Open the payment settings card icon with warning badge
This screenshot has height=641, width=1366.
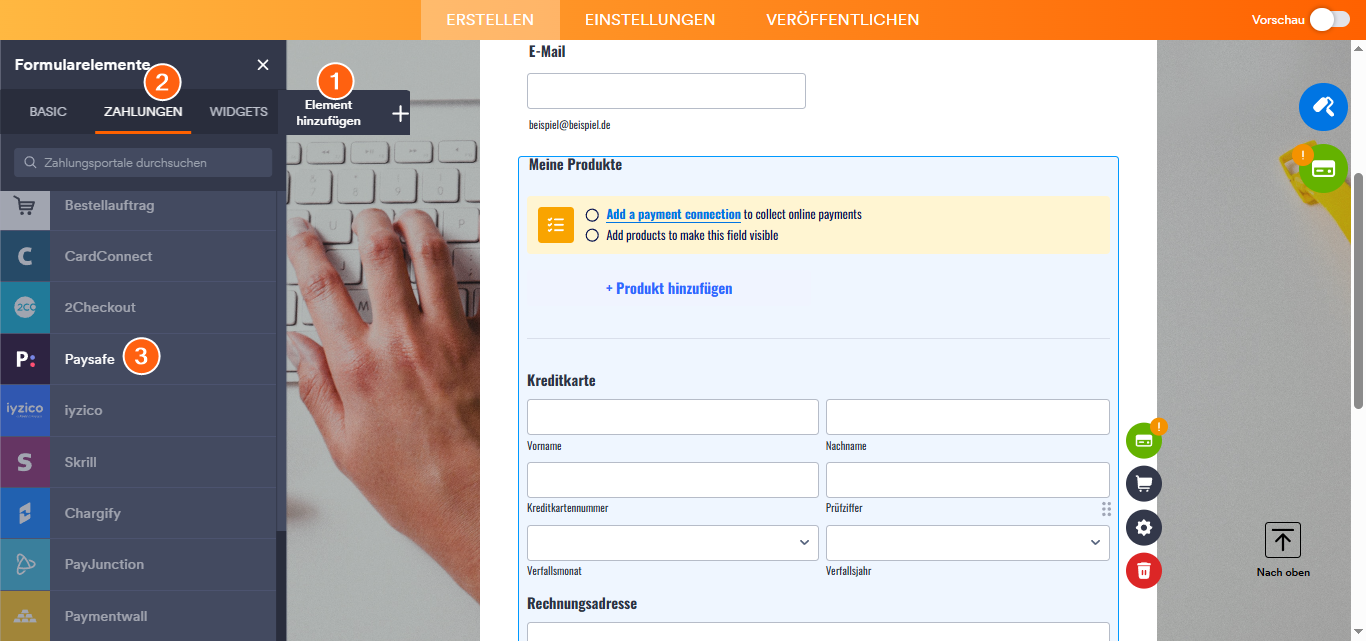click(1143, 439)
